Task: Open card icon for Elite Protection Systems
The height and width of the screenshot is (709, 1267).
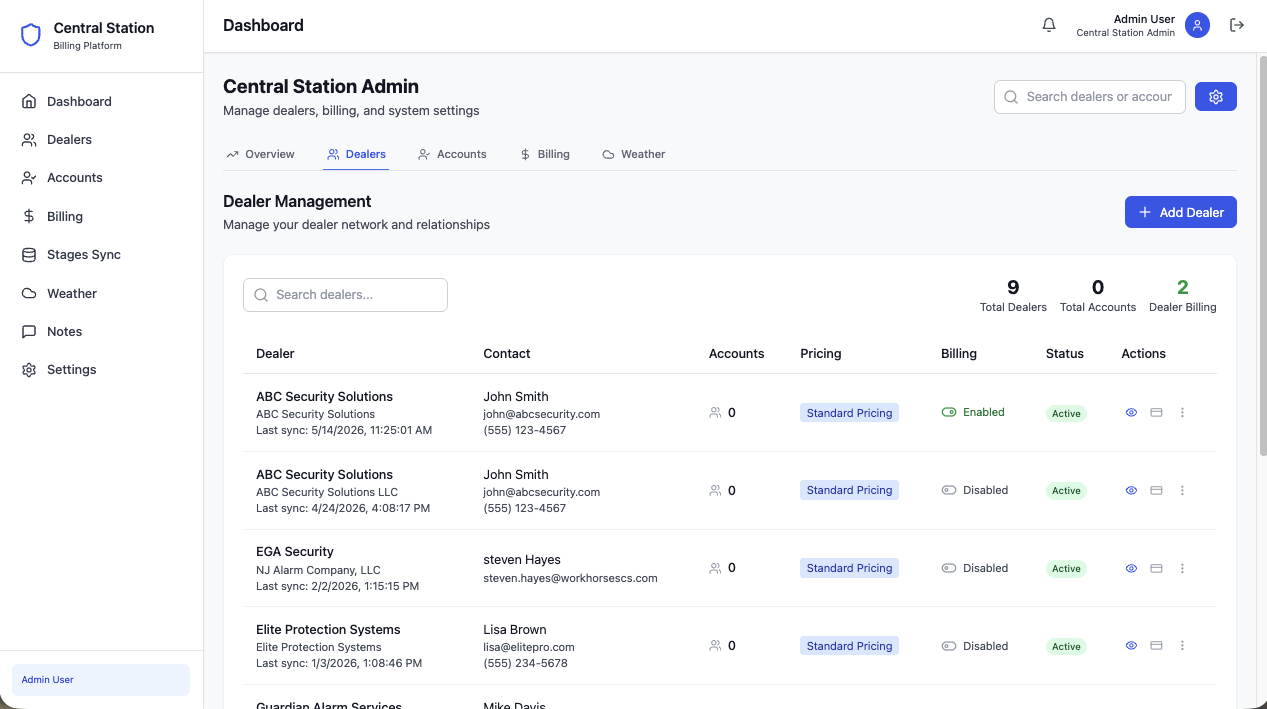Action: click(1156, 646)
